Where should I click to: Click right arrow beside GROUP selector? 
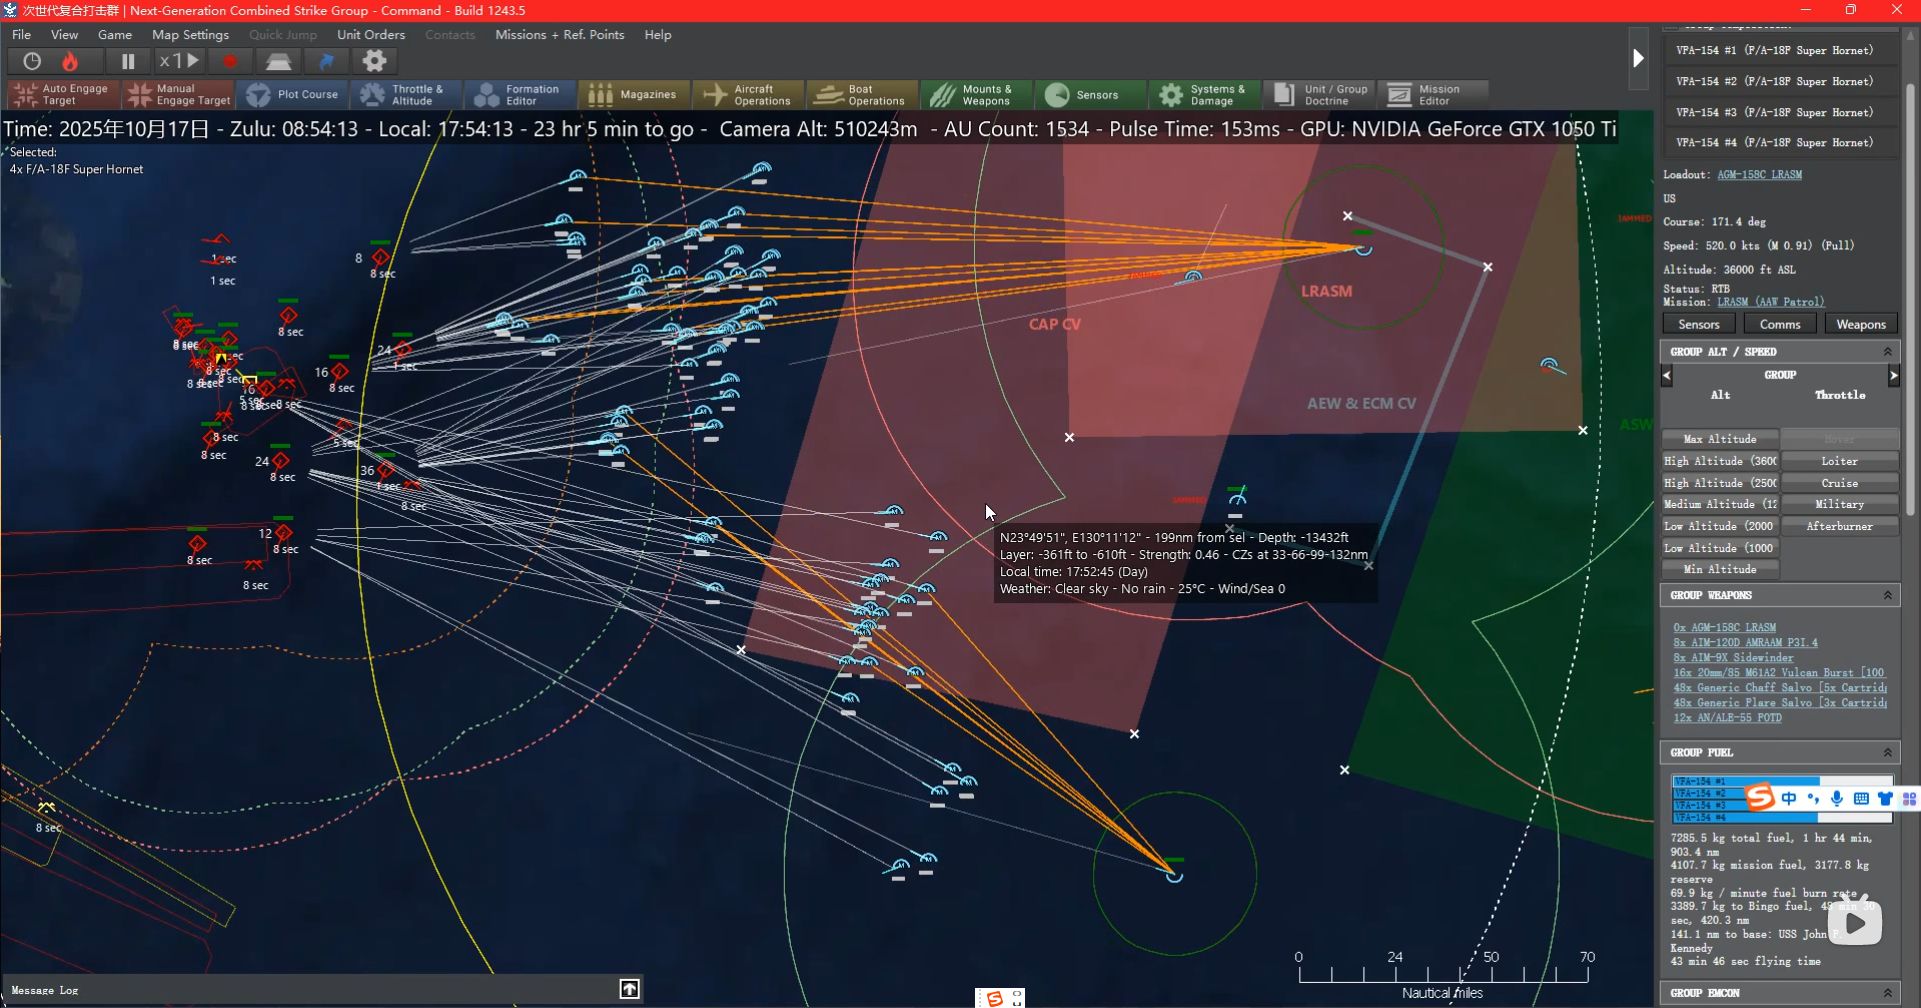coord(1893,376)
